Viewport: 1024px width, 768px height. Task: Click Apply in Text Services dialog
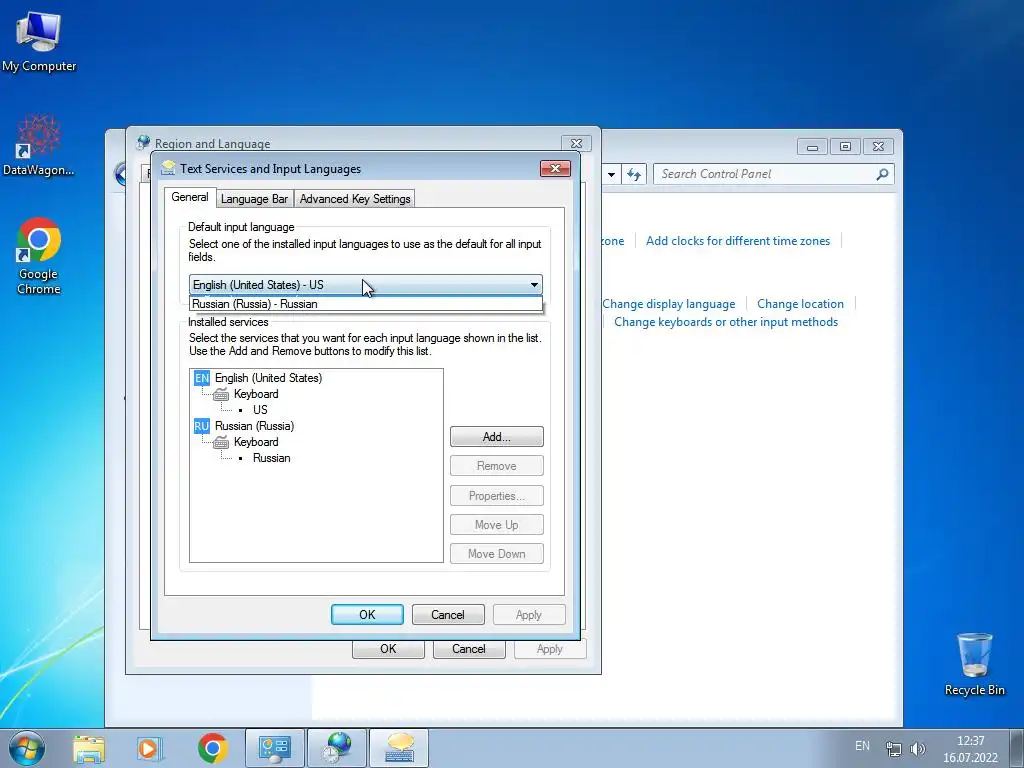click(x=529, y=615)
